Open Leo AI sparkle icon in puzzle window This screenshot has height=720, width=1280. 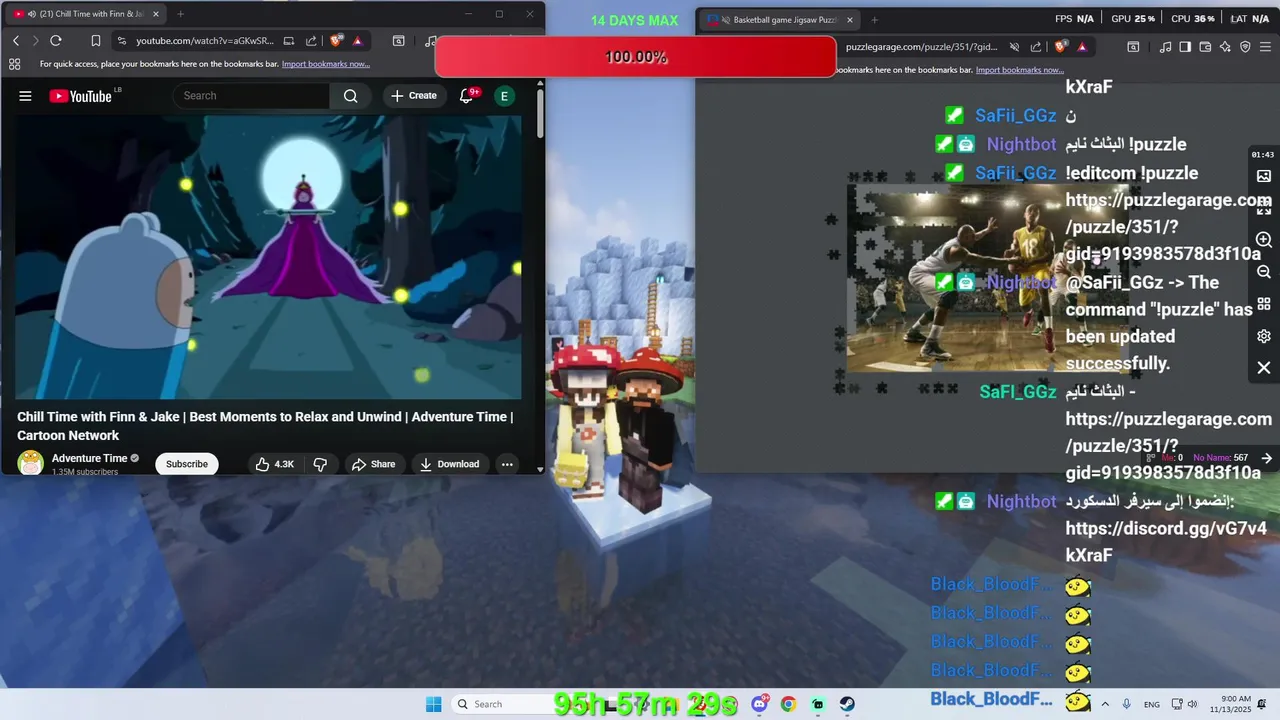(1225, 47)
